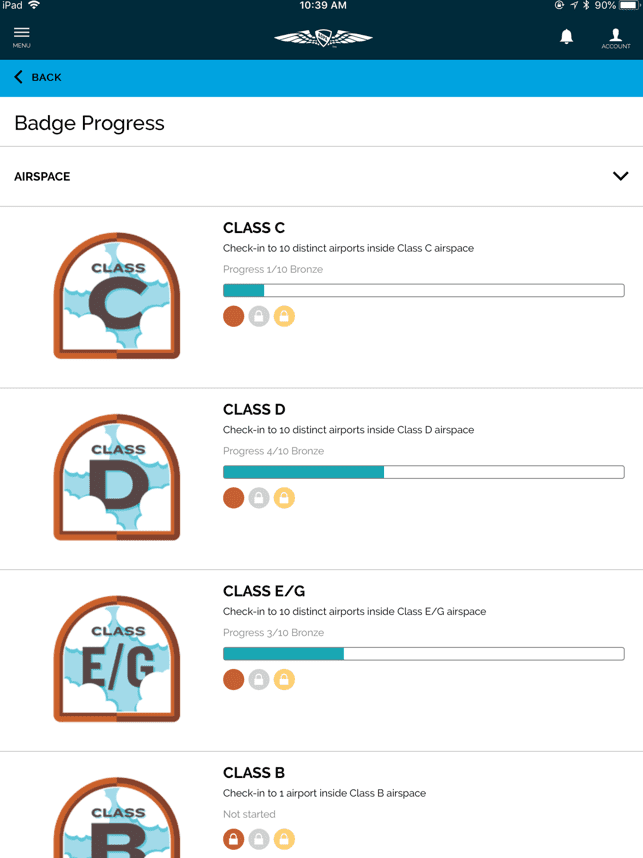This screenshot has width=643, height=858.
Task: Open the Account profile icon
Action: pyautogui.click(x=616, y=38)
